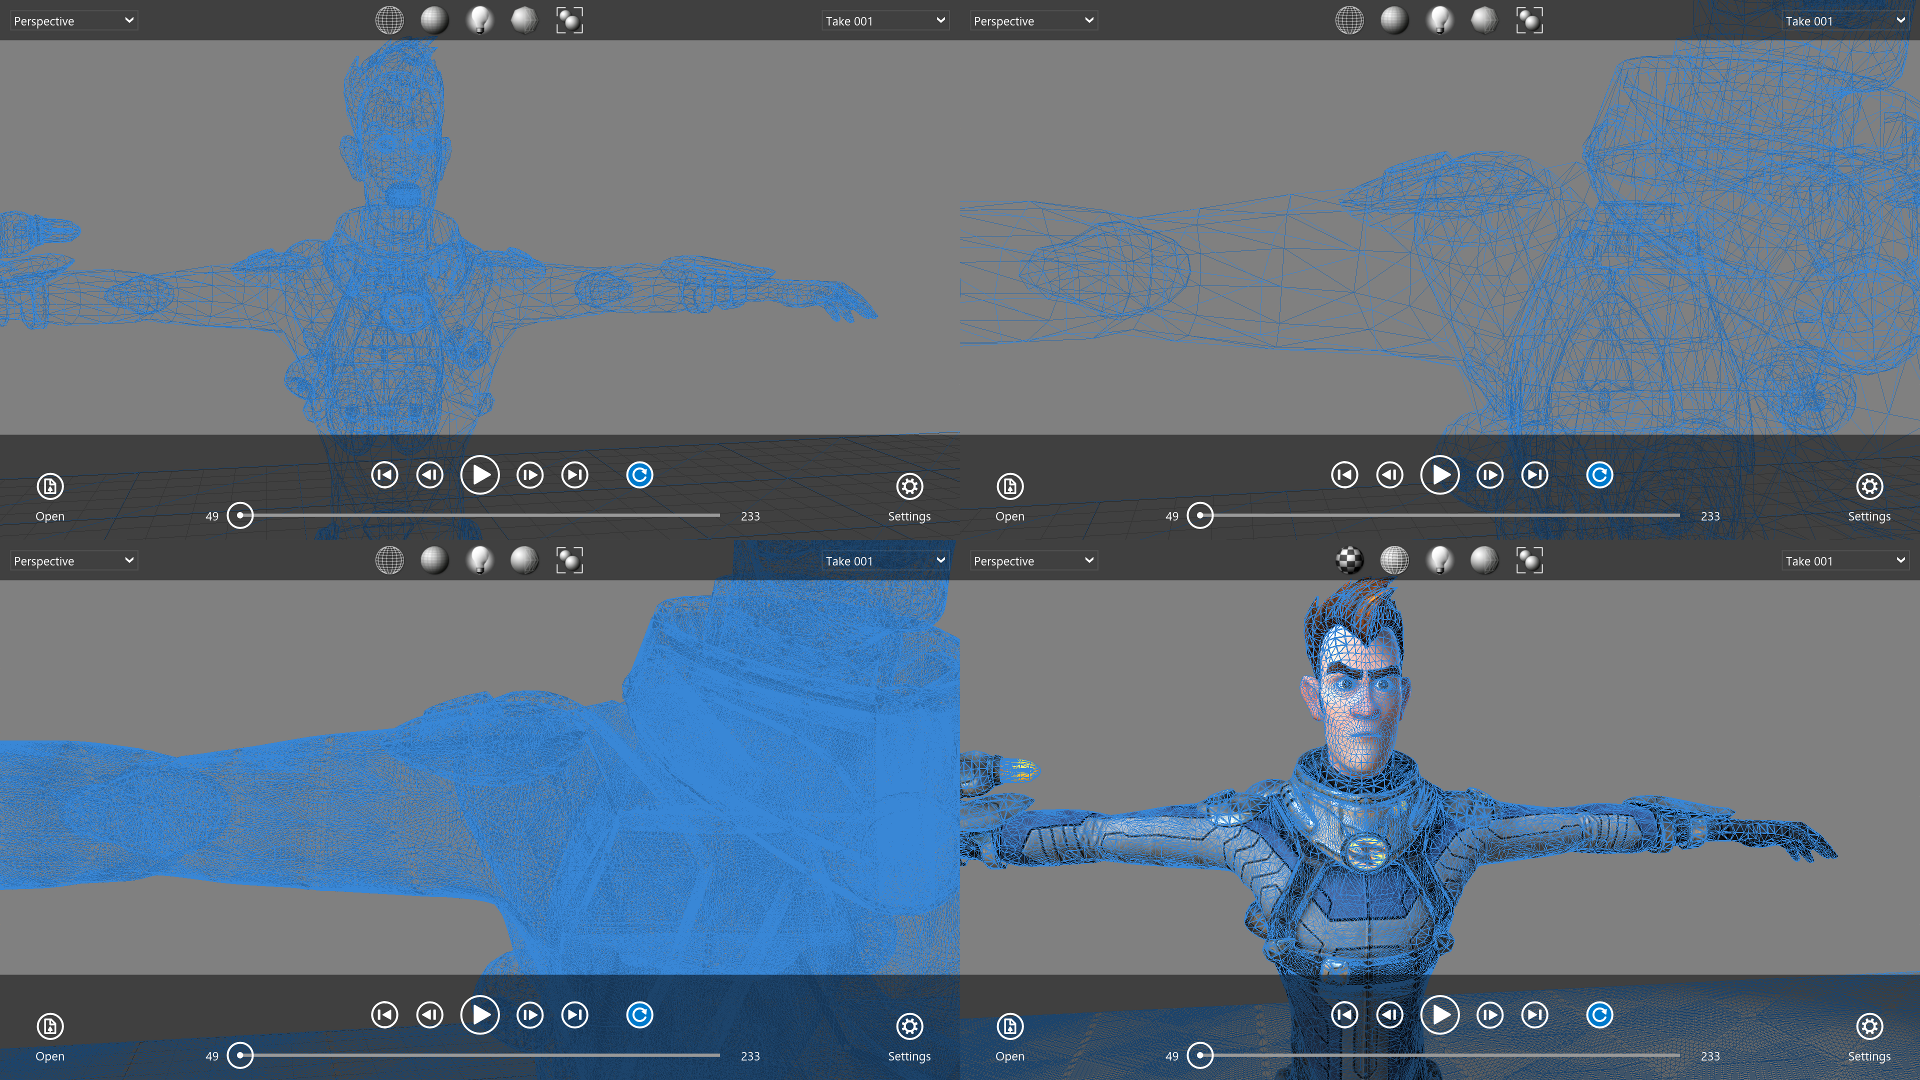Click the shaded sphere icon in bottom-left viewport
Viewport: 1920px width, 1080px height.
(x=434, y=560)
